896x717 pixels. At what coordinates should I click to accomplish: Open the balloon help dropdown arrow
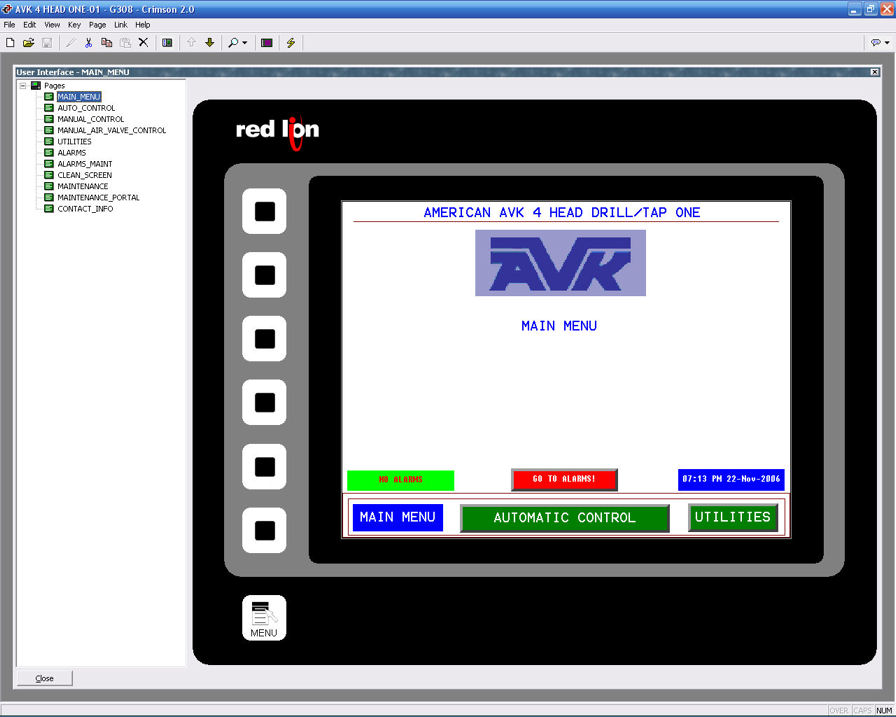pyautogui.click(x=887, y=43)
